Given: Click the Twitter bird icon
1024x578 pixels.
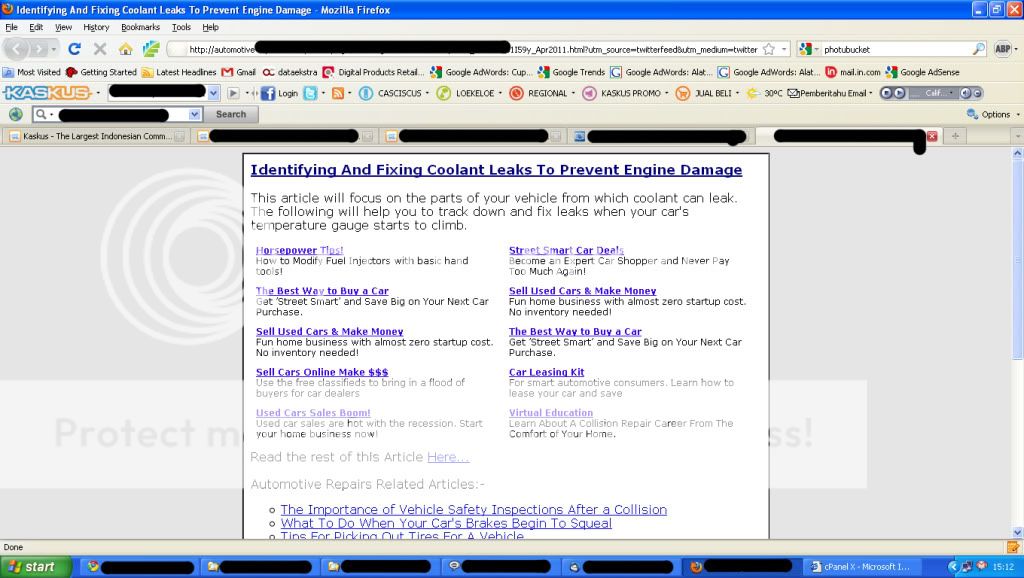Looking at the screenshot, I should [x=310, y=93].
